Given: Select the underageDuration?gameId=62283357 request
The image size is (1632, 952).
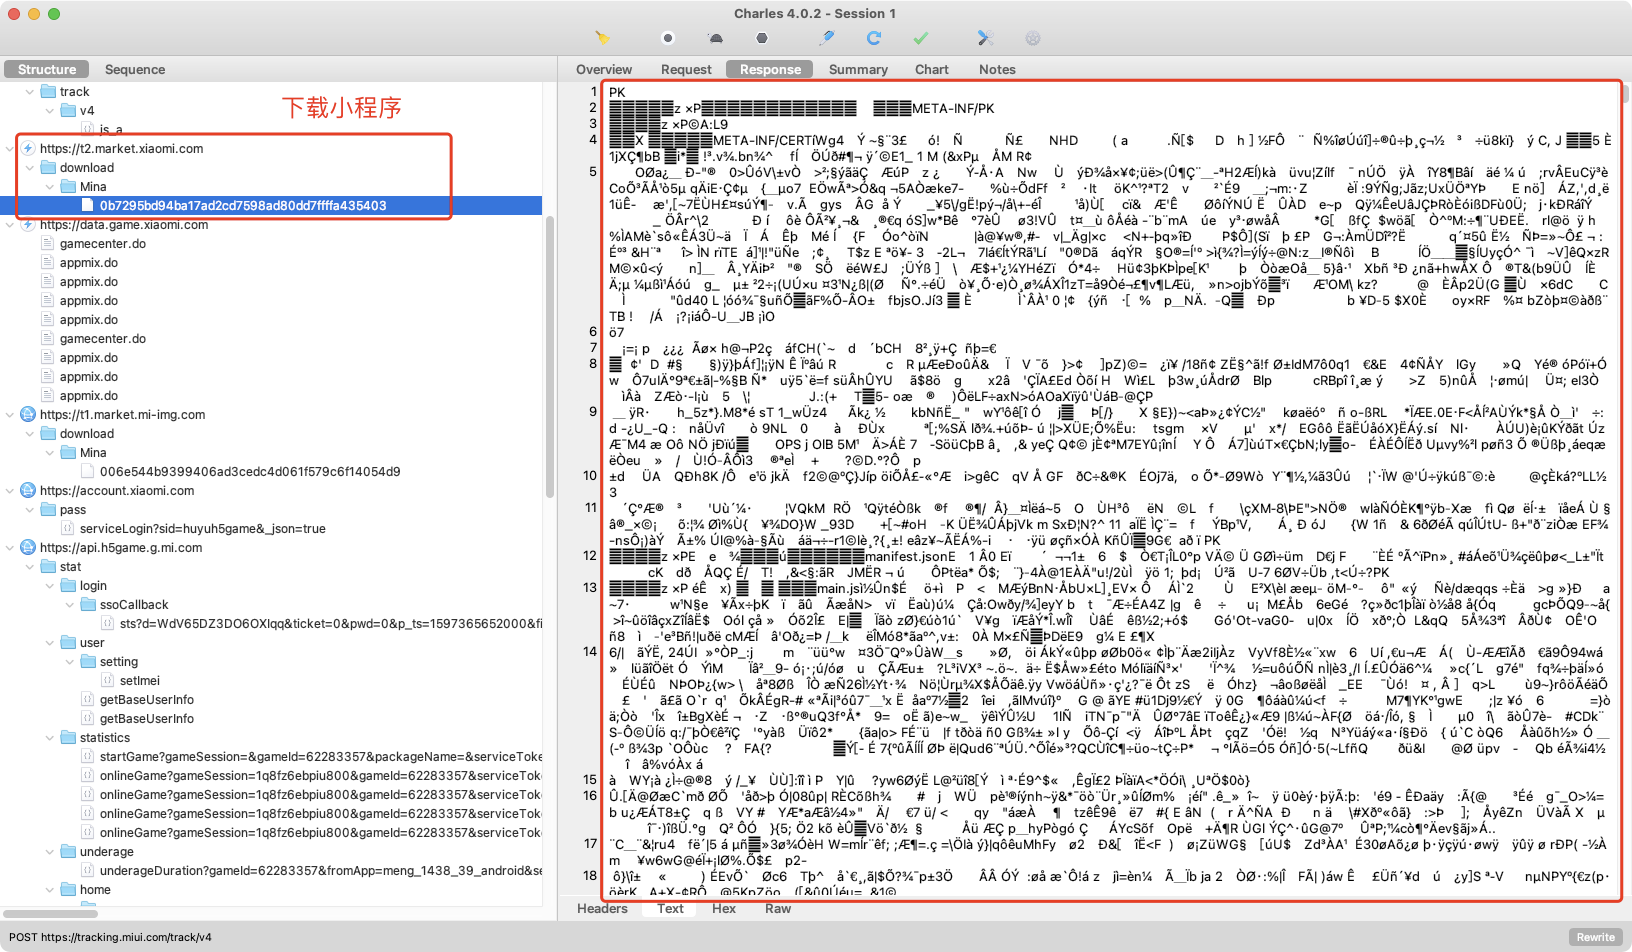Looking at the screenshot, I should pyautogui.click(x=320, y=871).
